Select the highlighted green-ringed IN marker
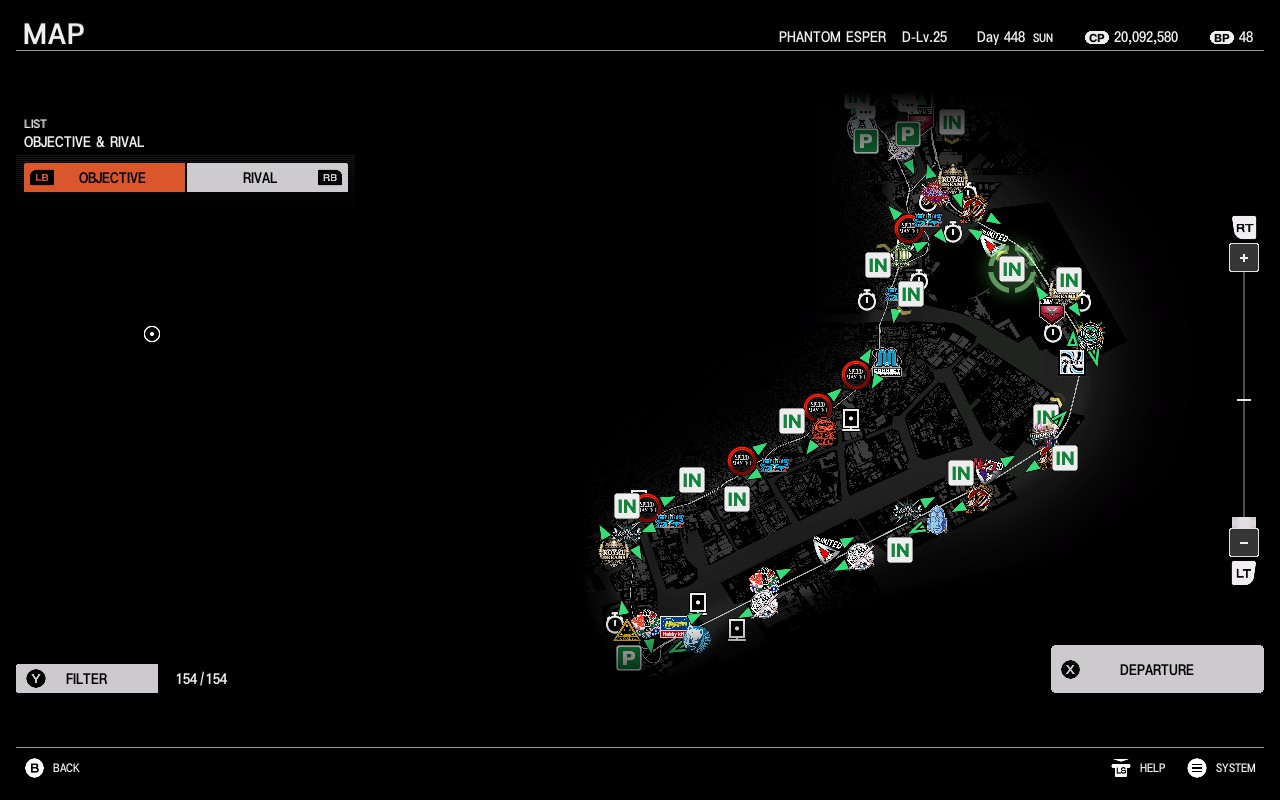Screen dimensions: 1280x800 click(1012, 269)
